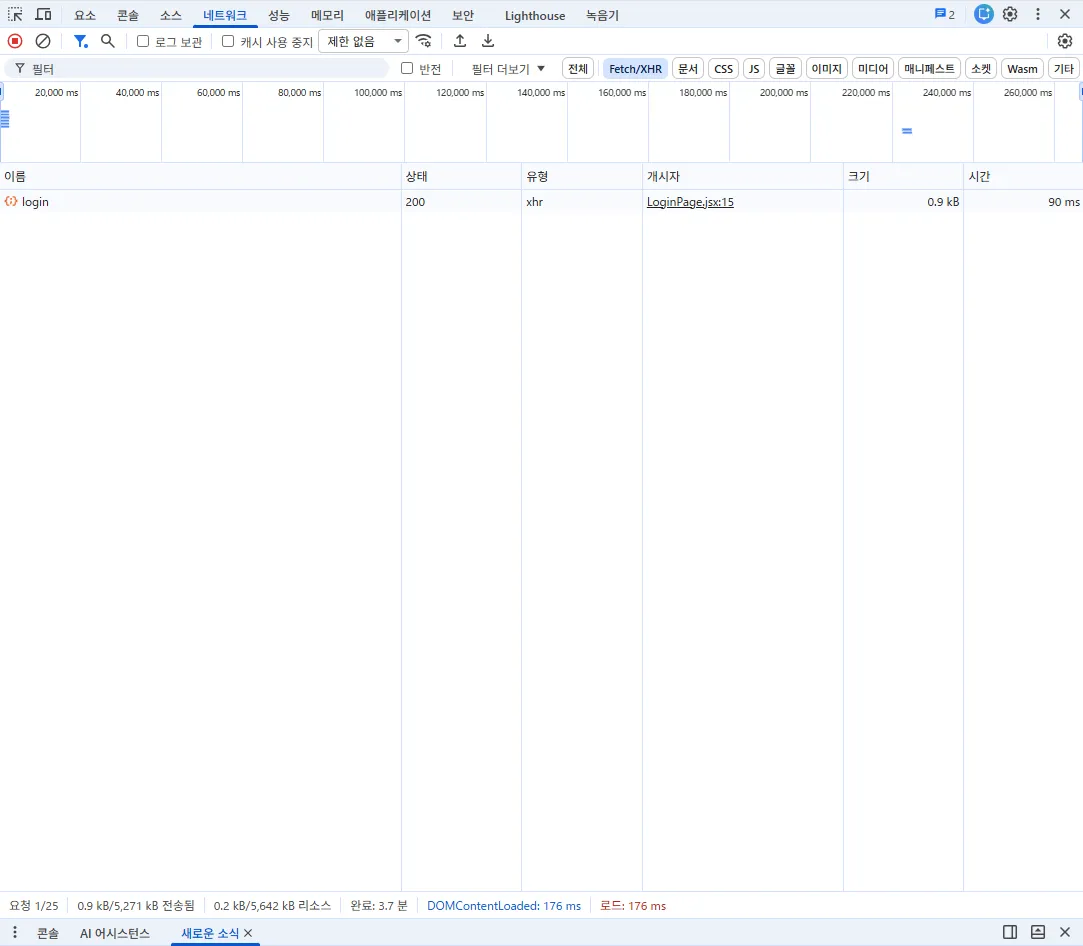Screen dimensions: 1083x946
Task: Open the AI 어시스턴스 drawer tab
Action: (x=115, y=933)
